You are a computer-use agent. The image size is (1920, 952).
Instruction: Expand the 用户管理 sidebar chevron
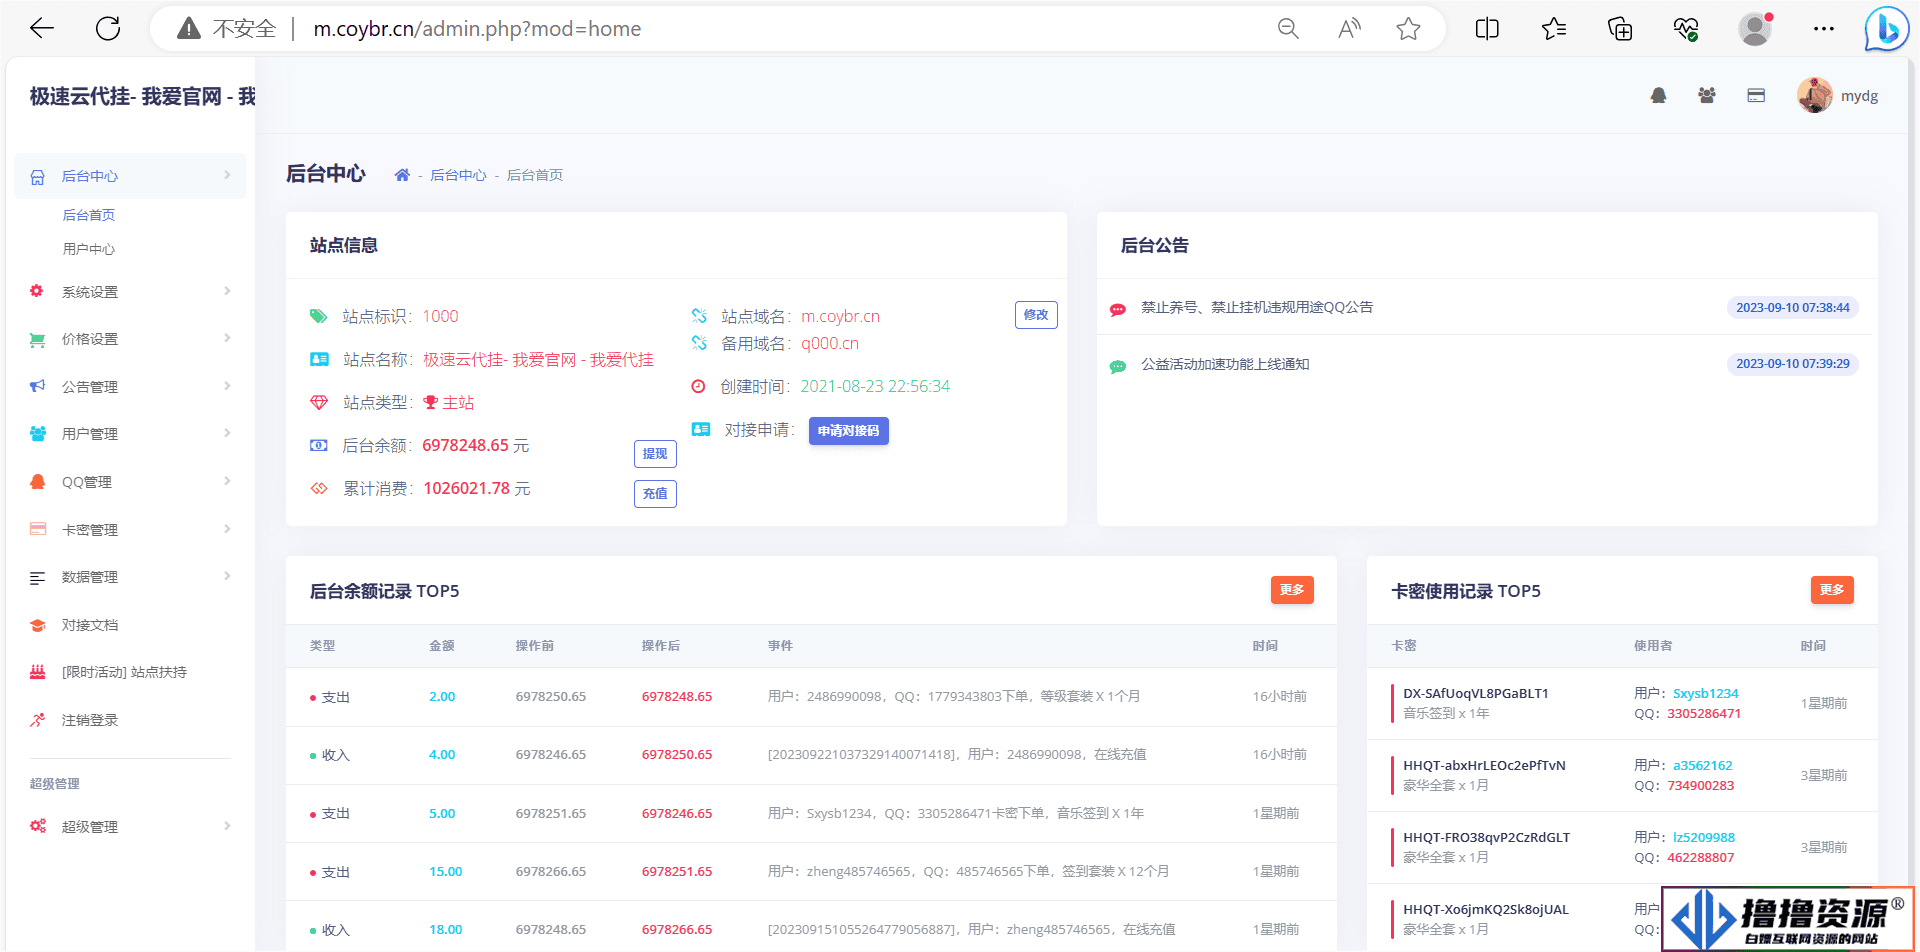tap(227, 433)
